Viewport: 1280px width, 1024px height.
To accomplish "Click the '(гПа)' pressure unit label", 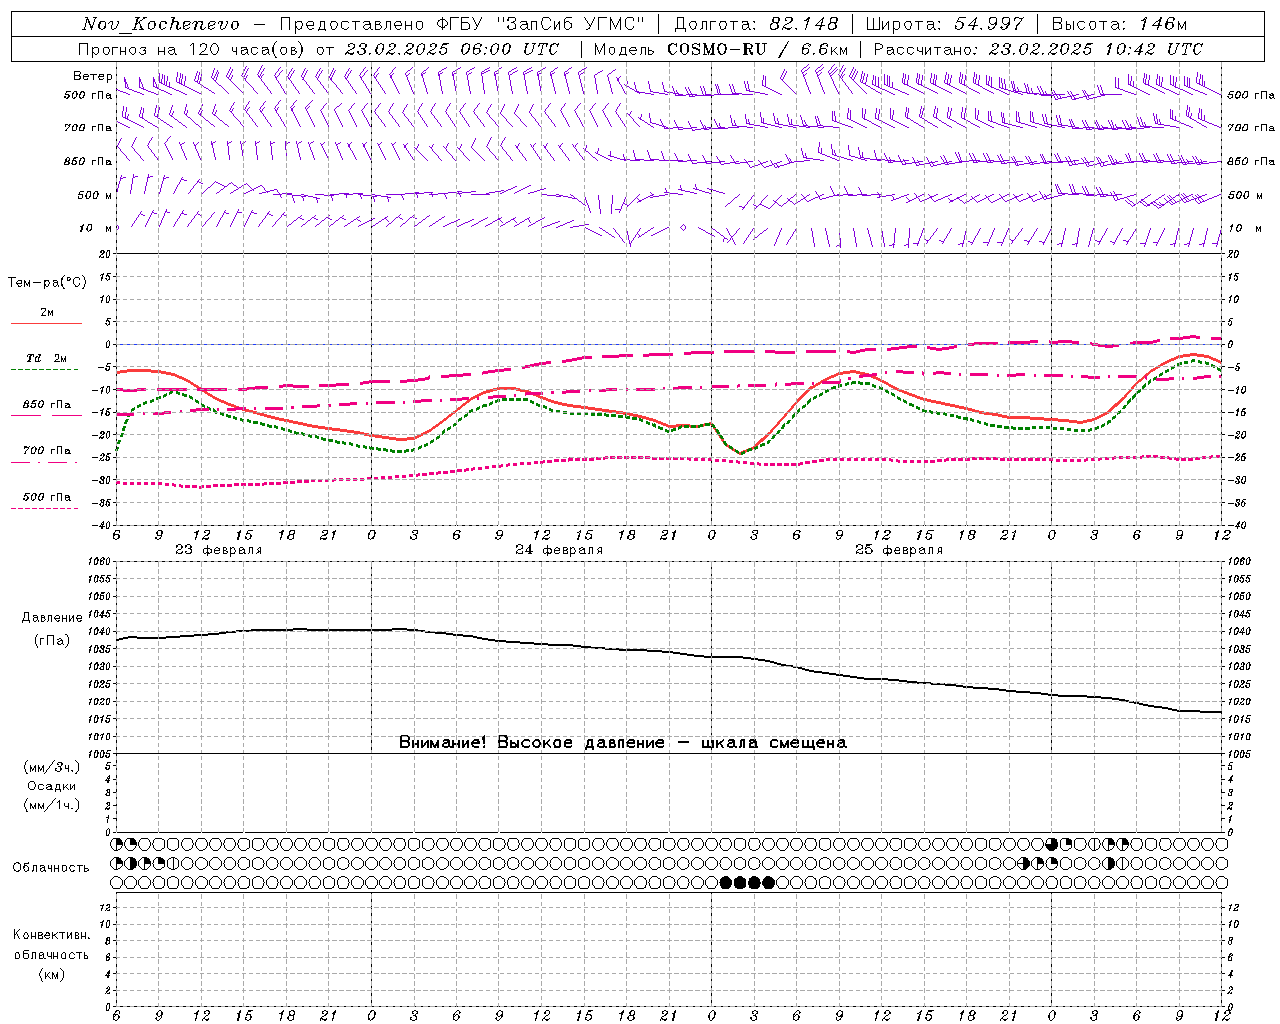I will (x=51, y=641).
